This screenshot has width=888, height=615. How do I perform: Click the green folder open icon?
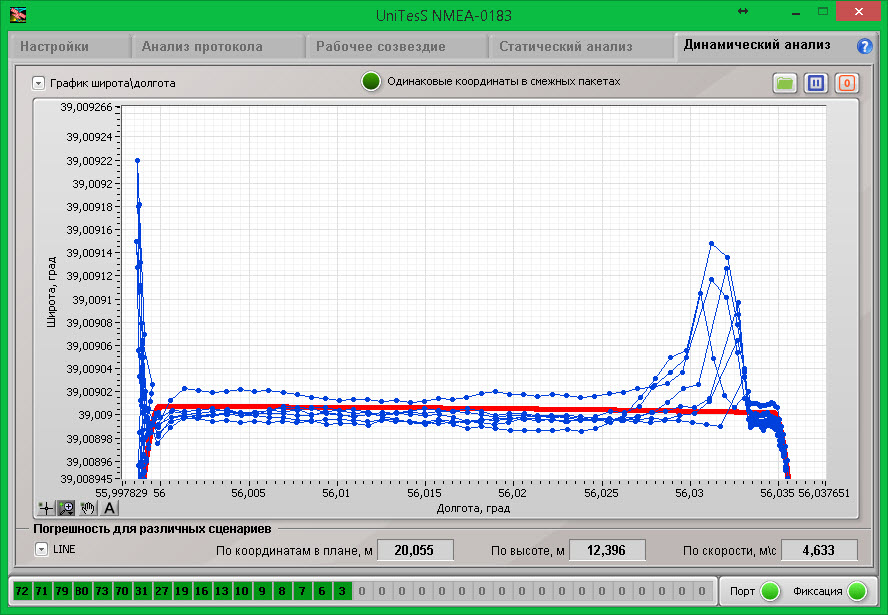tap(785, 83)
